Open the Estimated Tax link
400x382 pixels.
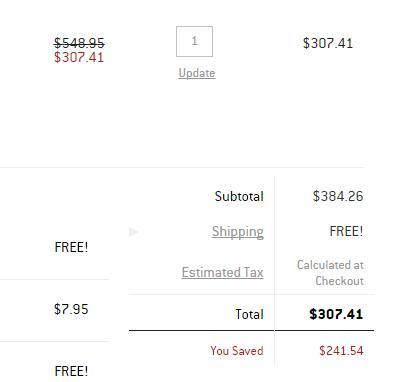[223, 272]
